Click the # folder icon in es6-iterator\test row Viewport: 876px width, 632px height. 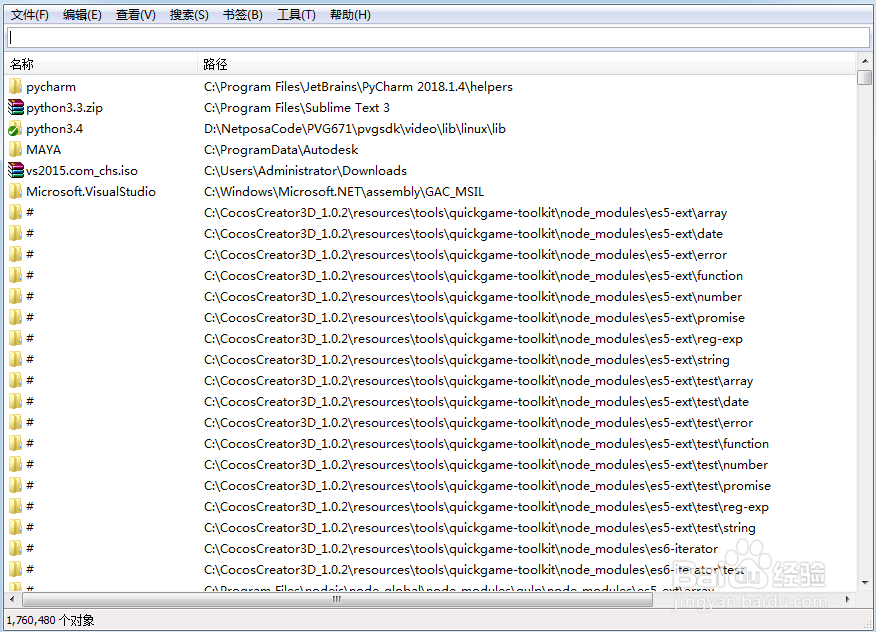(x=16, y=569)
